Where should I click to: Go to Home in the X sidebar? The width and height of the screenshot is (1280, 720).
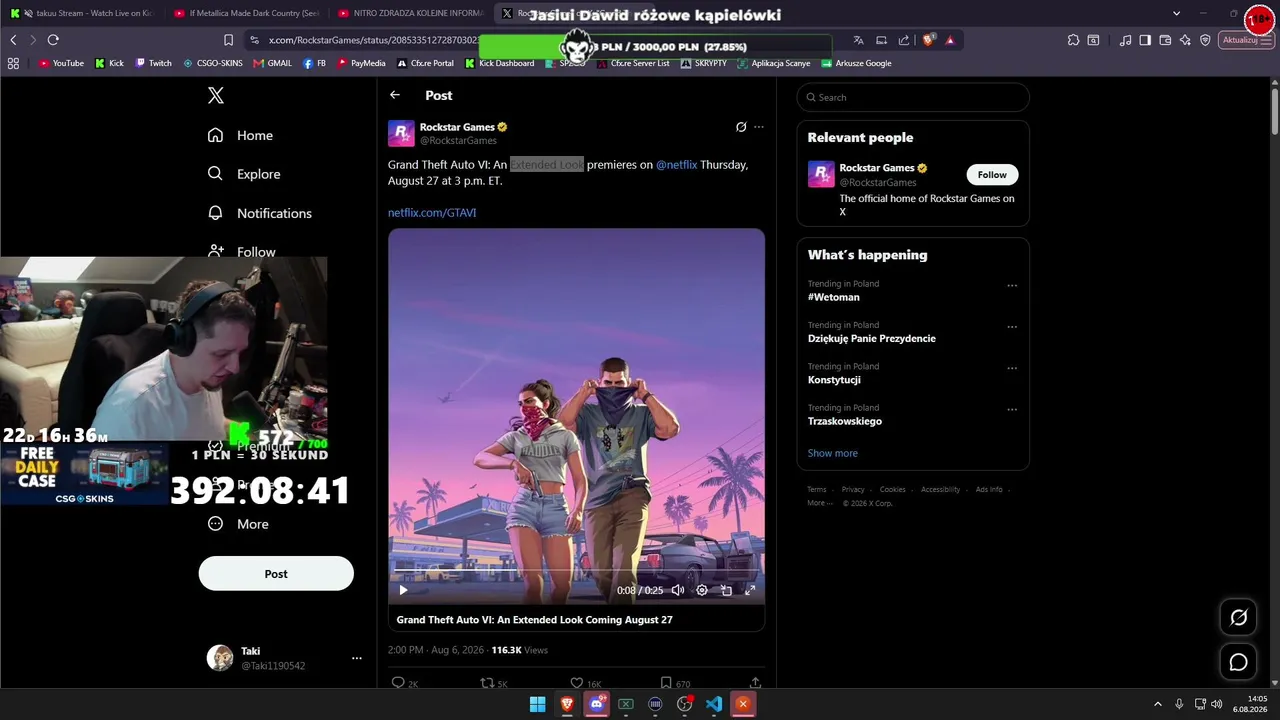point(240,135)
